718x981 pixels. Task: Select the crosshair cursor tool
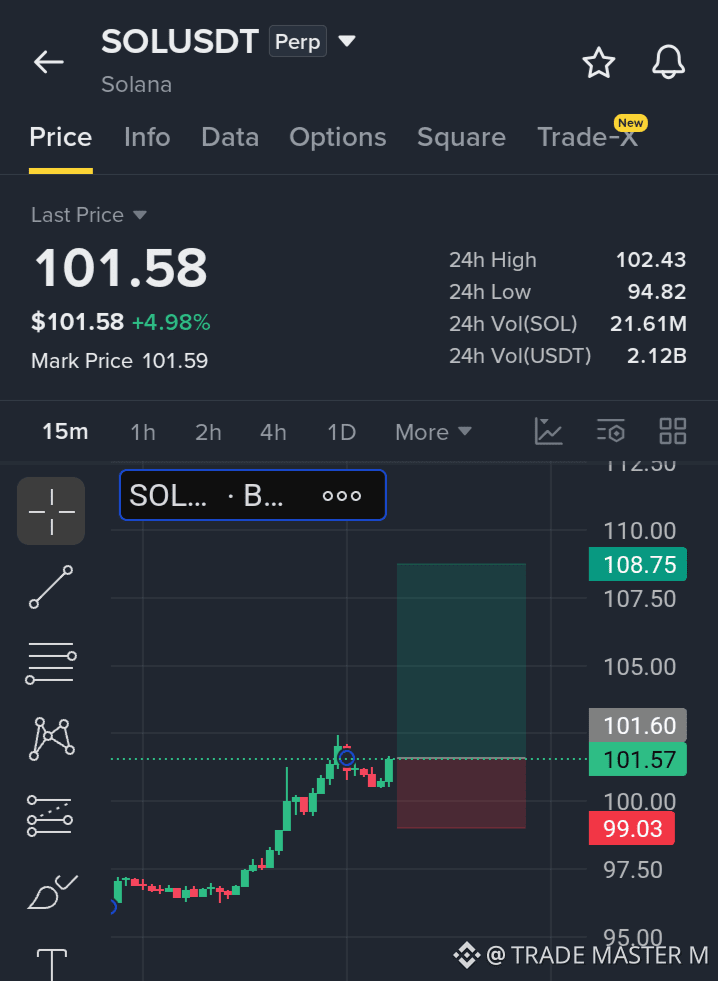coord(51,511)
